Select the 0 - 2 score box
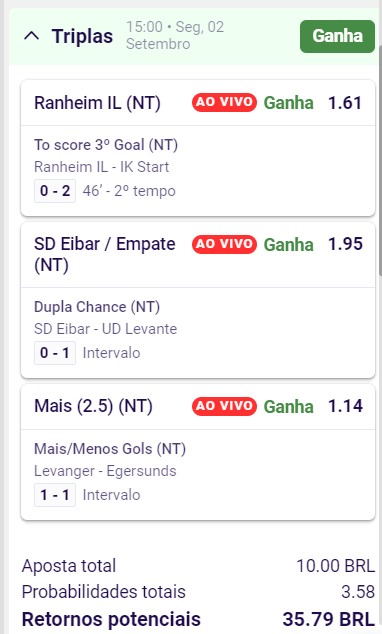This screenshot has height=634, width=382. [x=55, y=191]
